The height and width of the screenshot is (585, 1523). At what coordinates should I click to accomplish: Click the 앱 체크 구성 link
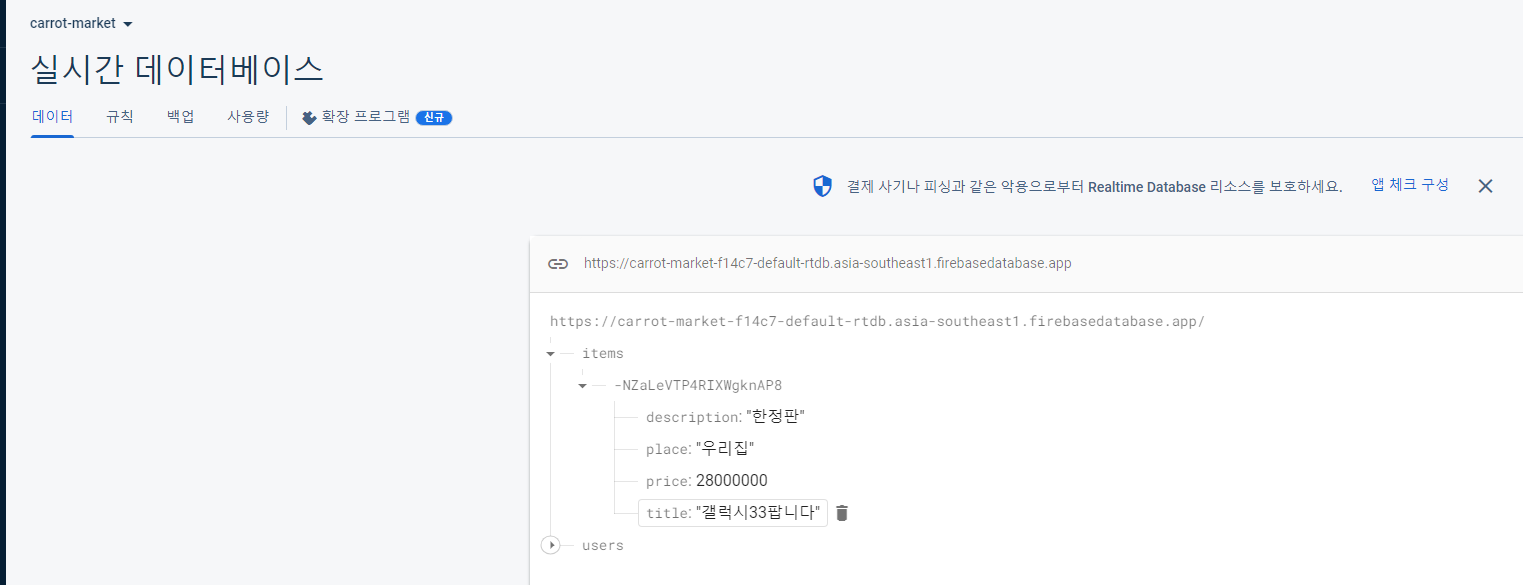tap(1410, 185)
